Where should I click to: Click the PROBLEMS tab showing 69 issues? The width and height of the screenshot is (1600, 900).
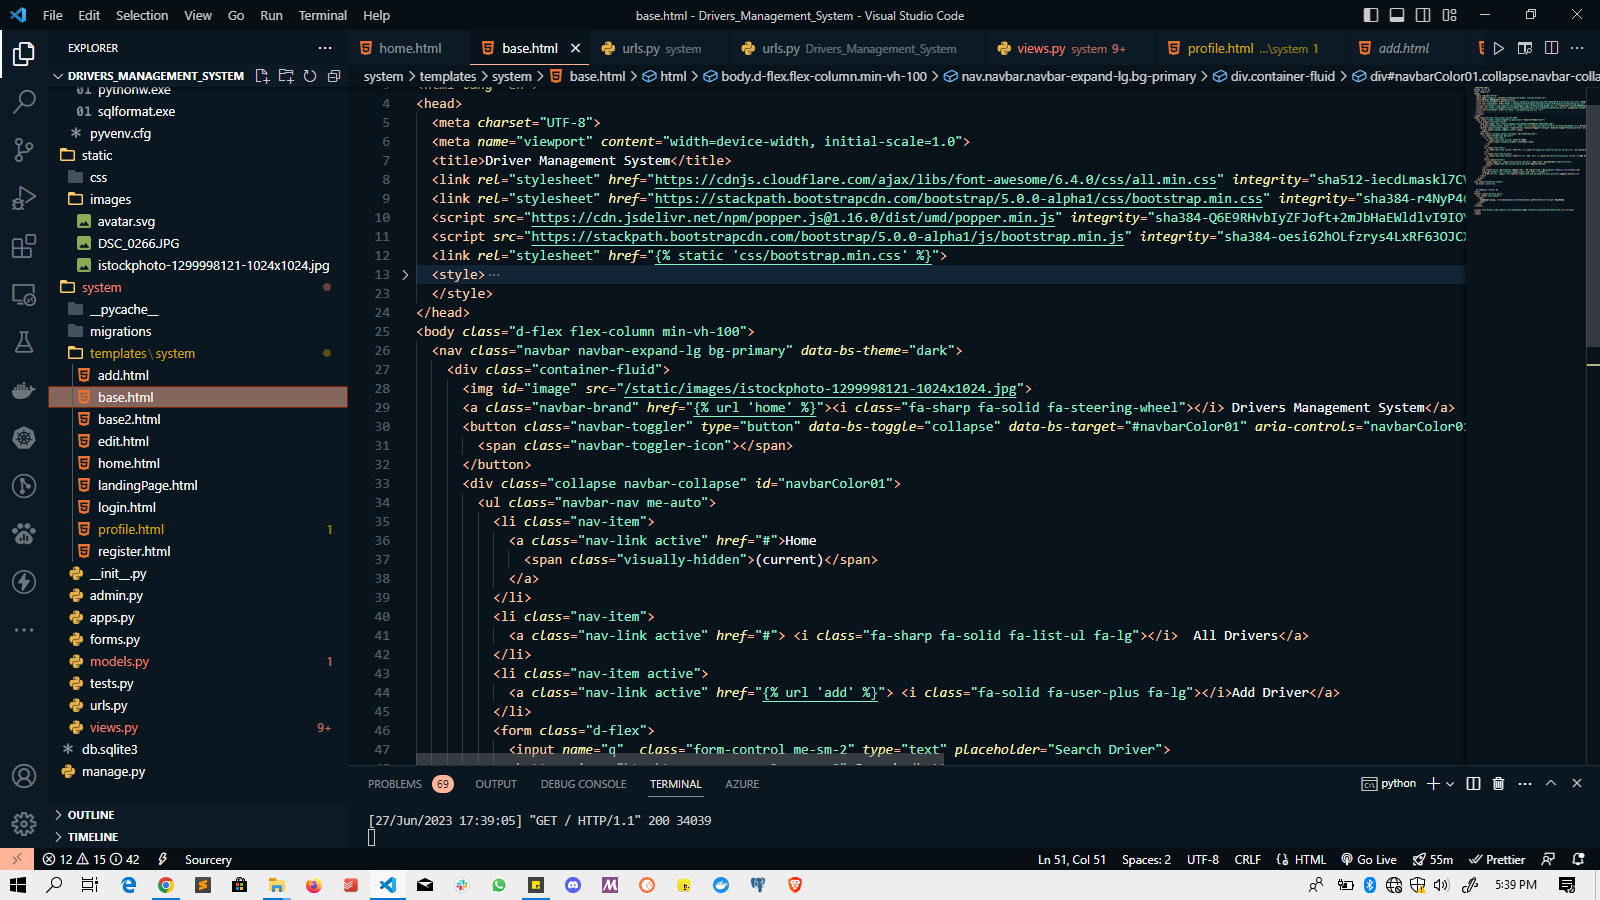(x=395, y=784)
